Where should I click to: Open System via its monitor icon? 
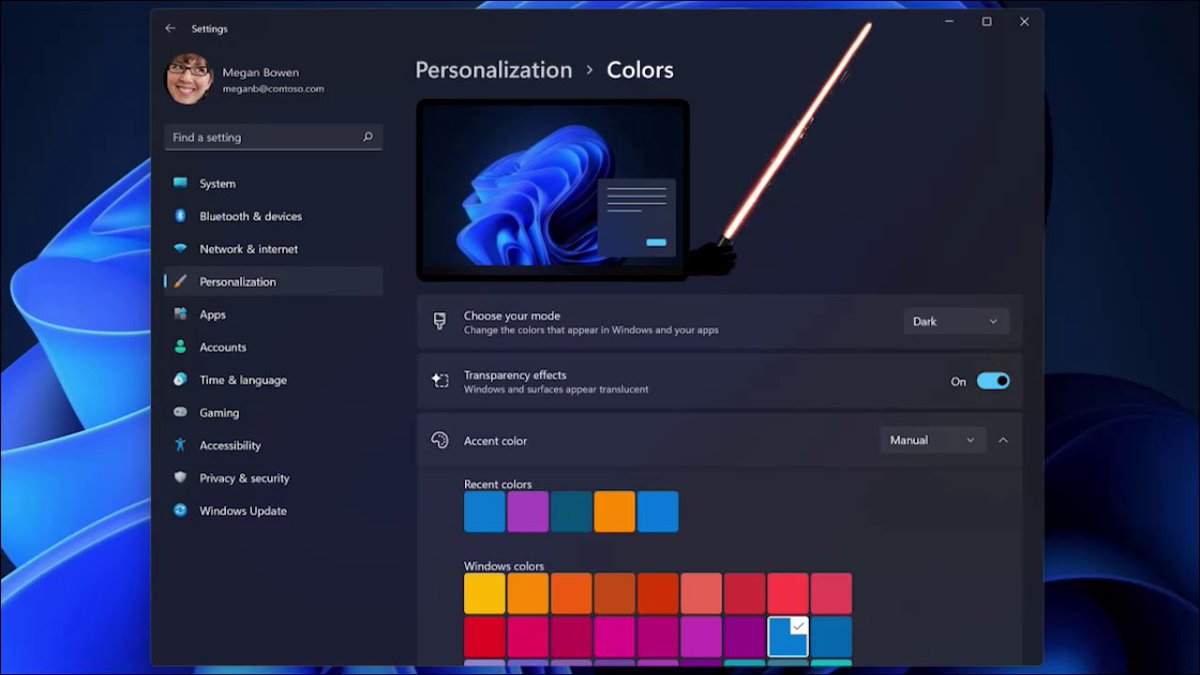180,183
